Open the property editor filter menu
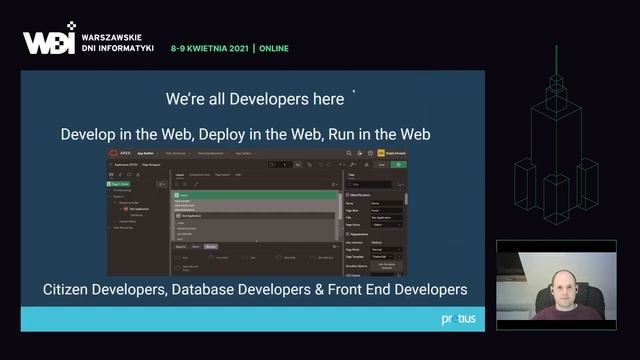 point(400,184)
